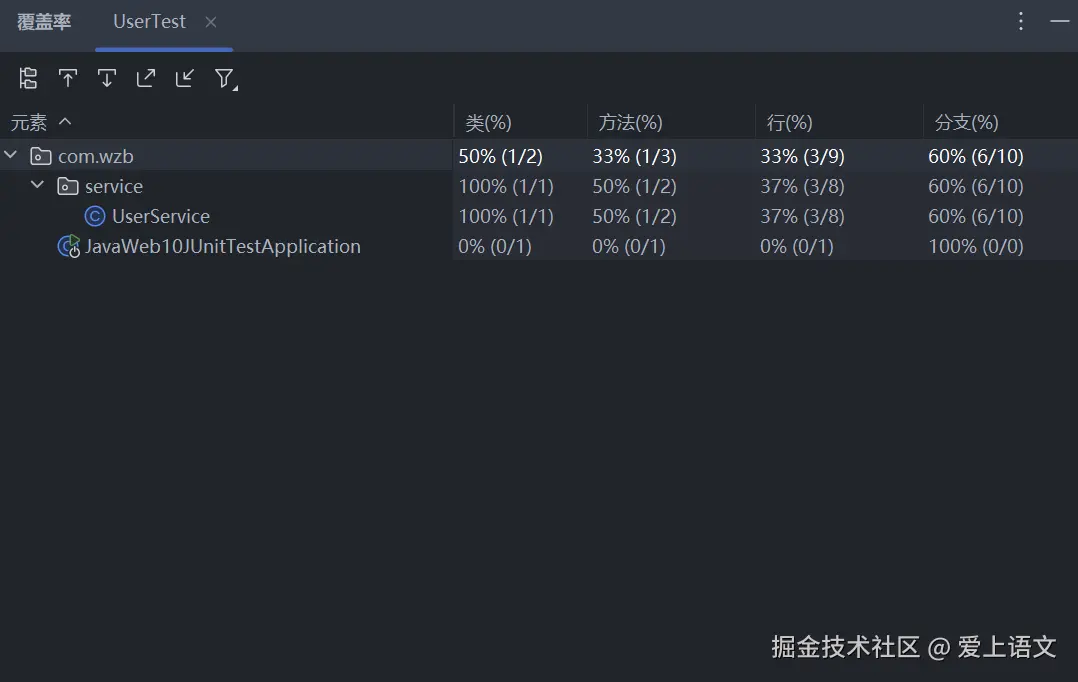
Task: Open the coverage filter funnel dropdown
Action: pos(225,78)
